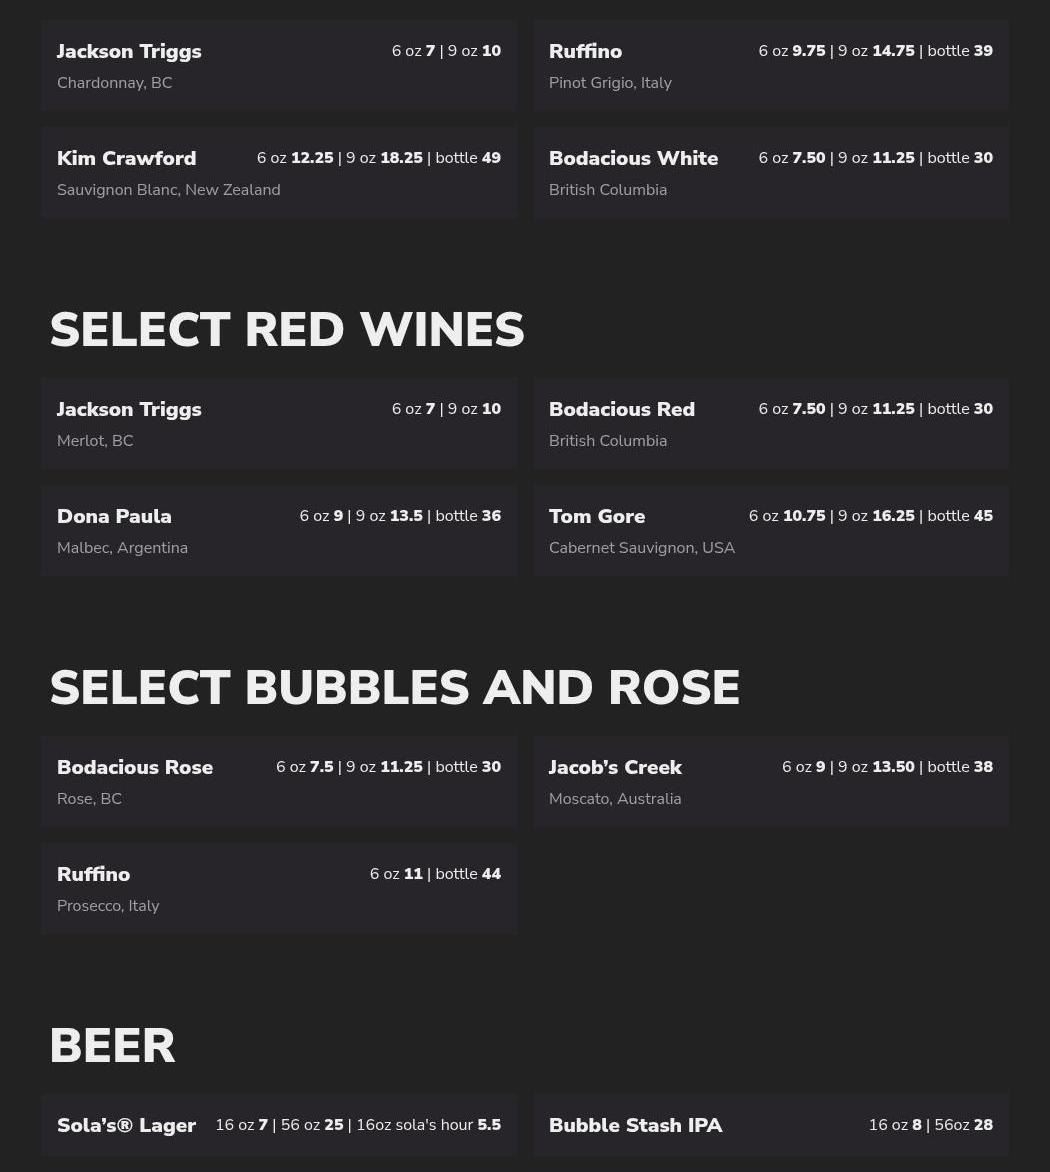Click the Beer section heading
The image size is (1050, 1172).
point(112,1046)
